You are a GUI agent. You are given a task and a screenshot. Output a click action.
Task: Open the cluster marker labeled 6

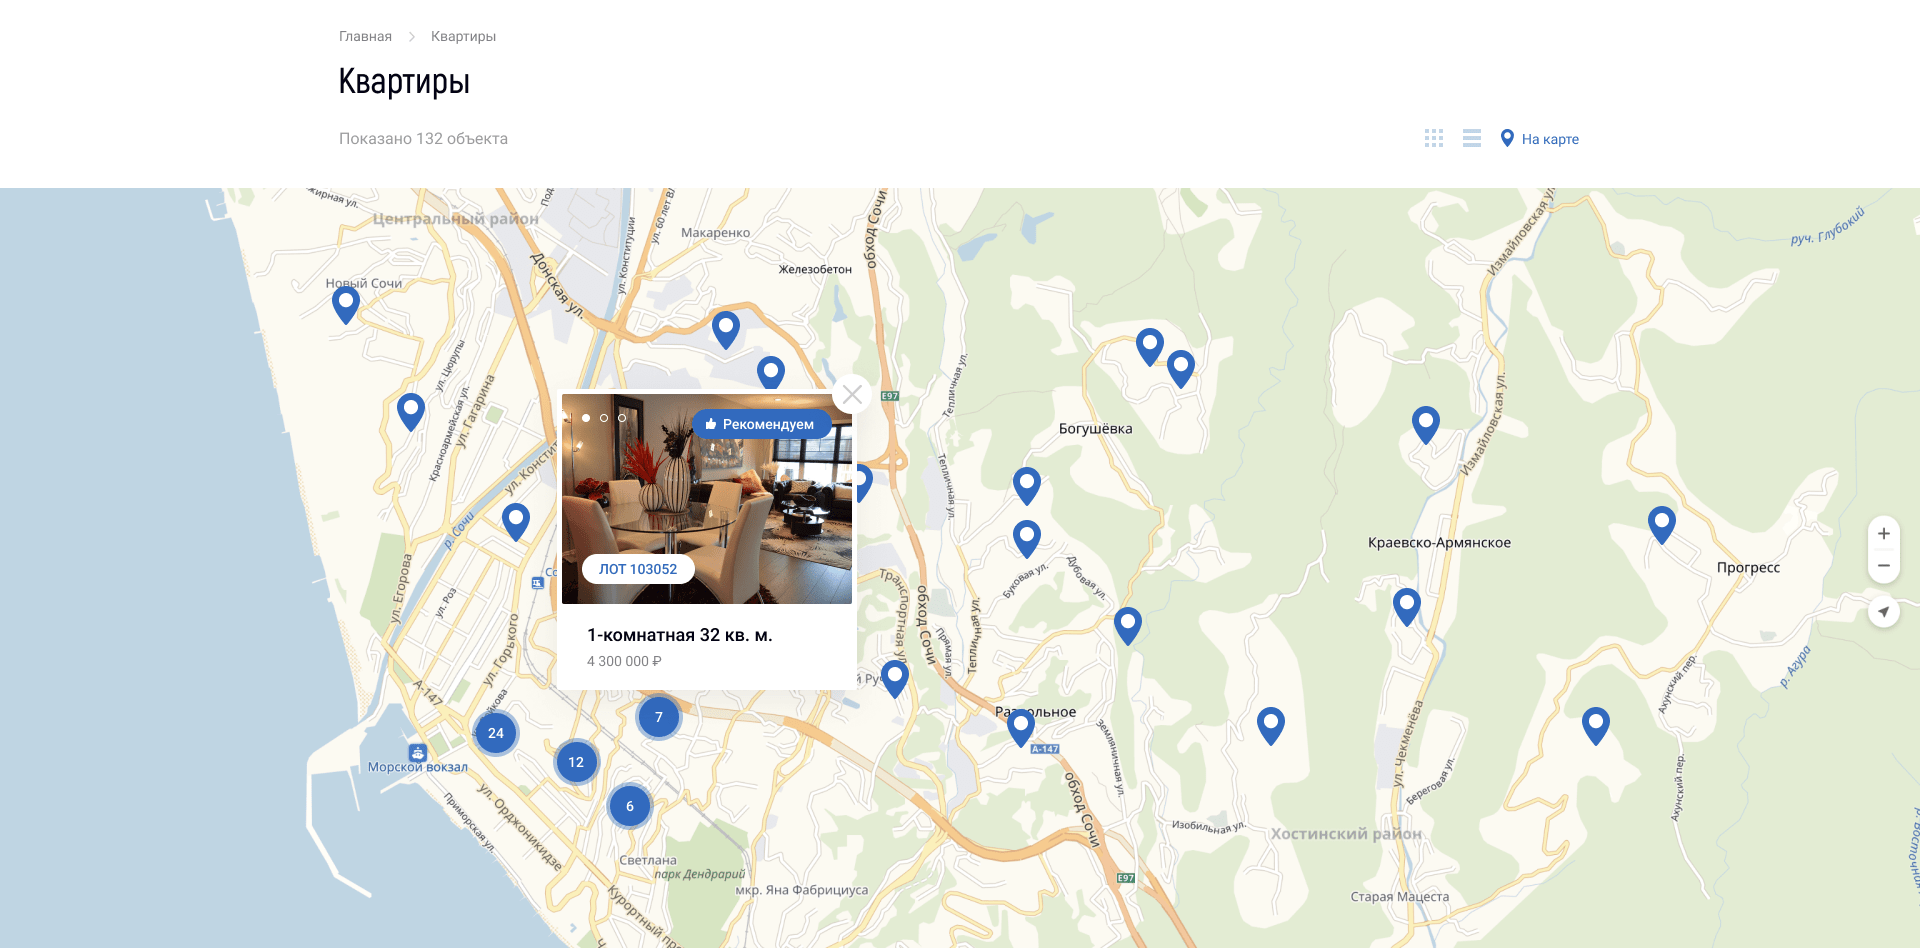click(630, 806)
